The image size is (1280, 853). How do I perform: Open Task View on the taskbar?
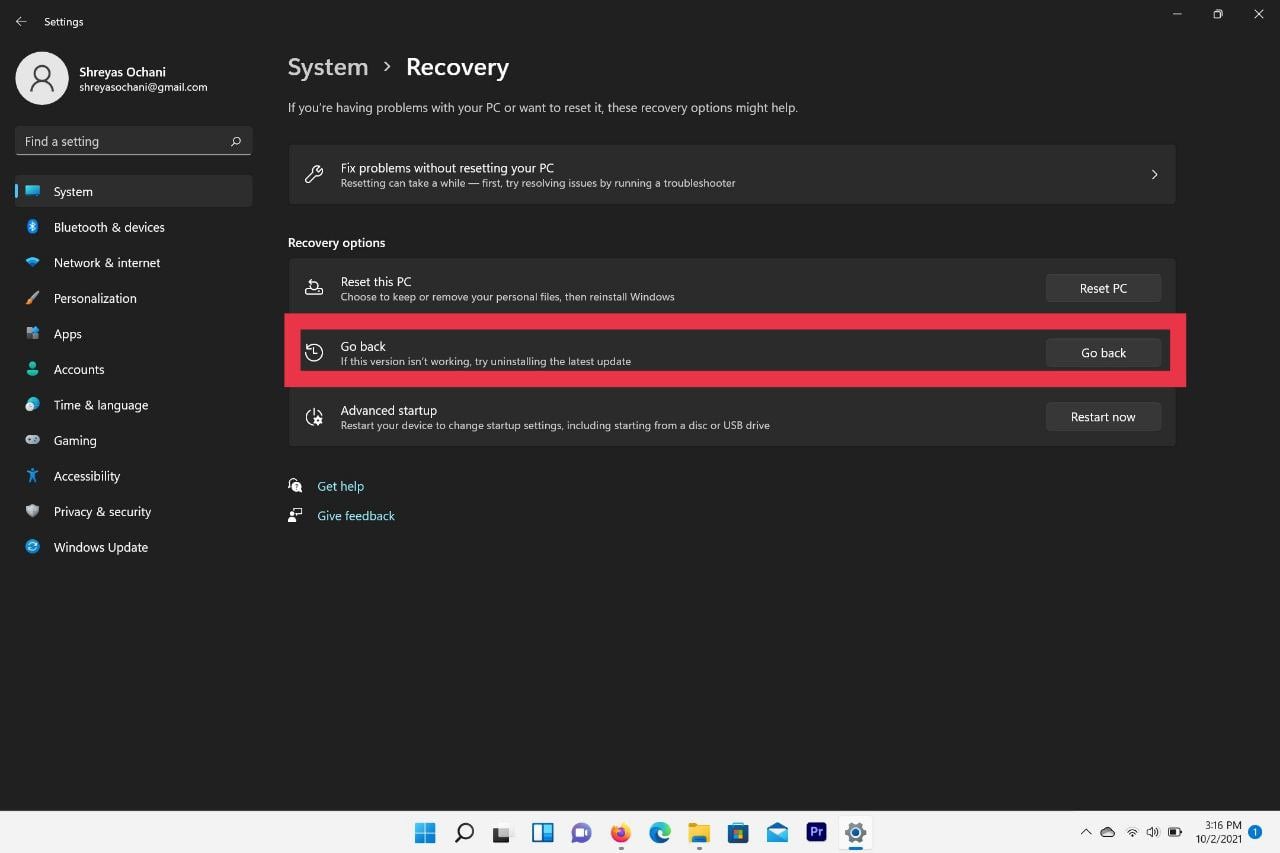(503, 832)
